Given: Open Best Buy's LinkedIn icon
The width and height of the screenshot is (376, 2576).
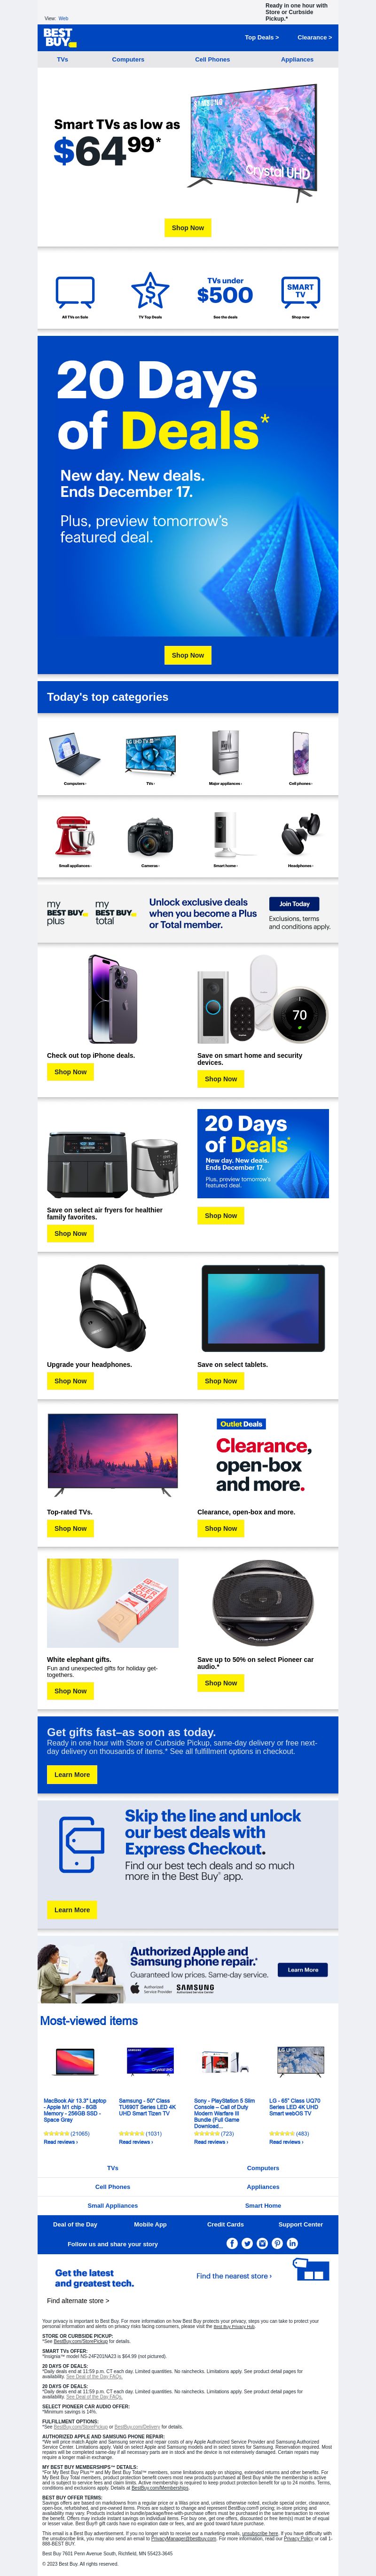Looking at the screenshot, I should tap(292, 2243).
